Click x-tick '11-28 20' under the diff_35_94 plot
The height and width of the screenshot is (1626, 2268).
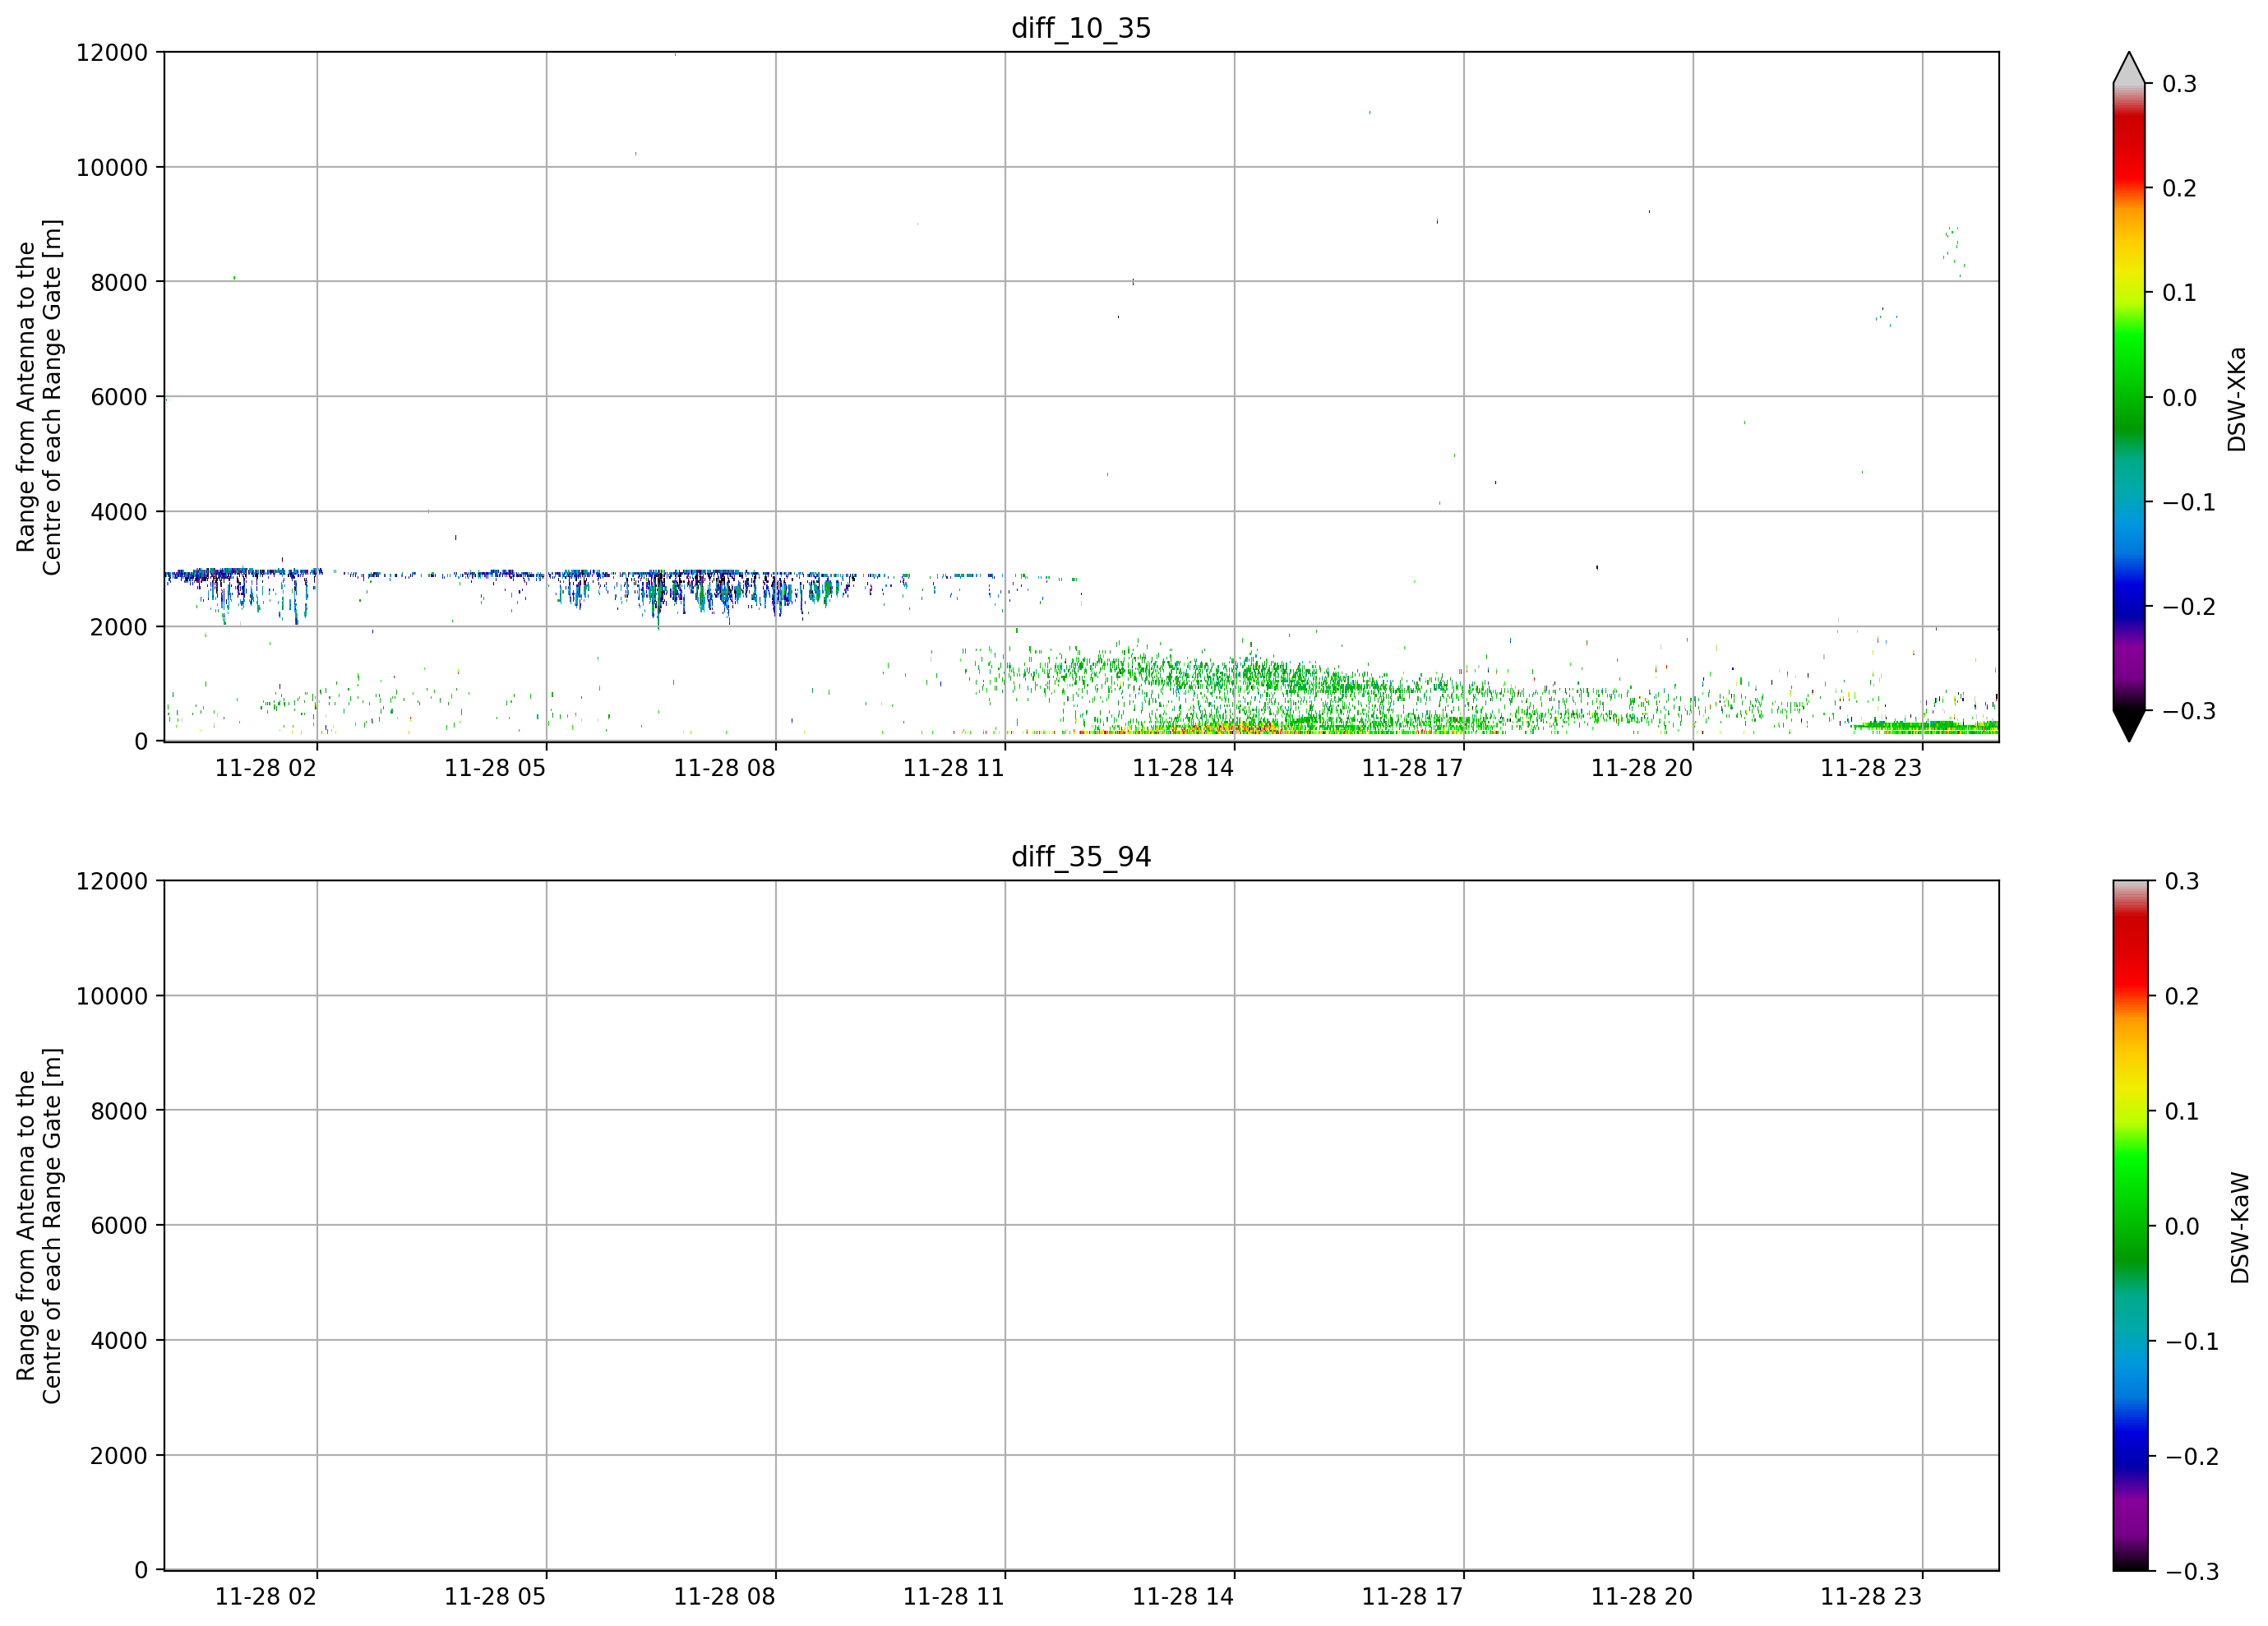(x=1642, y=1597)
